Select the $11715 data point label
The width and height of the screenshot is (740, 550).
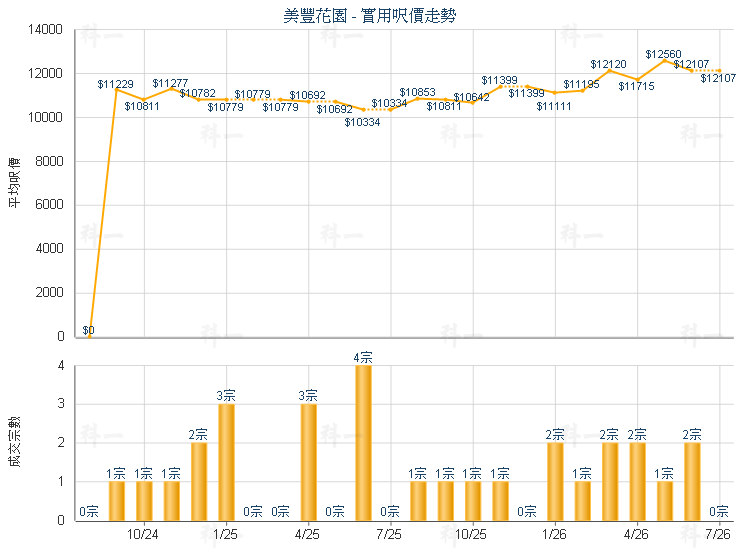(637, 86)
